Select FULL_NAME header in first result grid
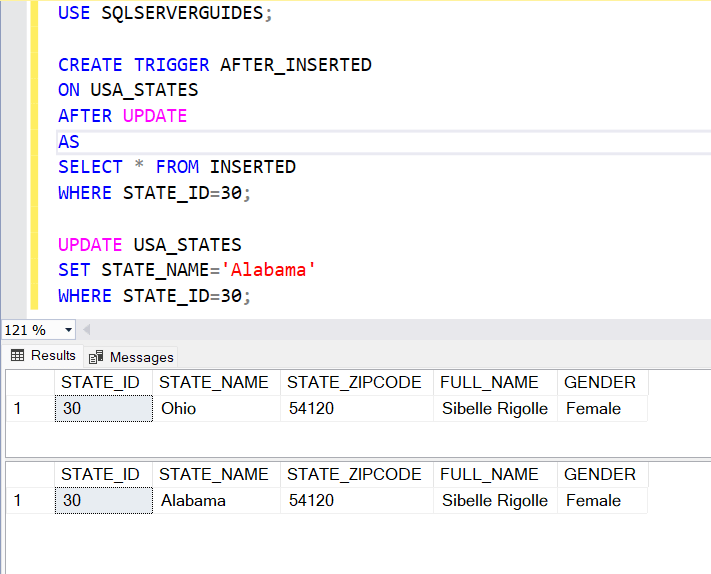The image size is (711, 574). (x=495, y=382)
